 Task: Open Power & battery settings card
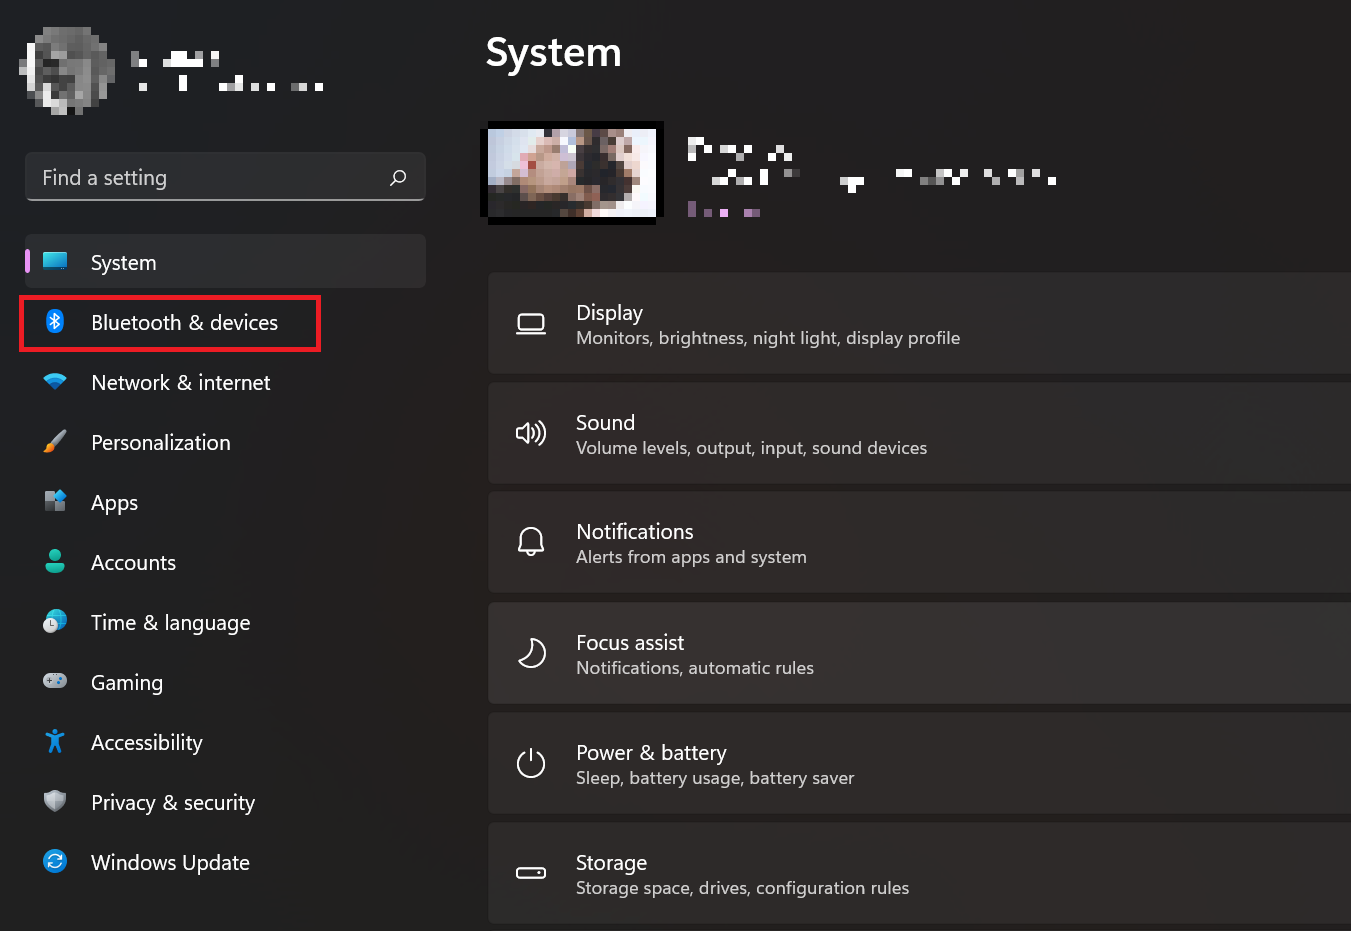919,763
